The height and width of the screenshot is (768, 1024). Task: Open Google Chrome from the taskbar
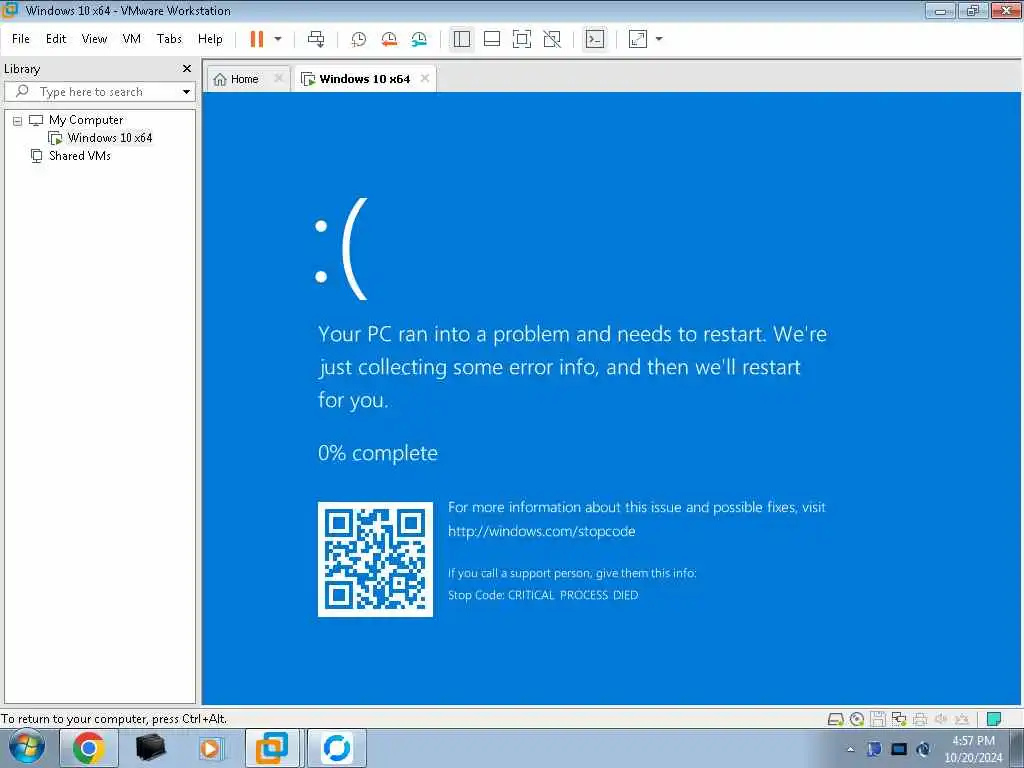click(x=89, y=748)
